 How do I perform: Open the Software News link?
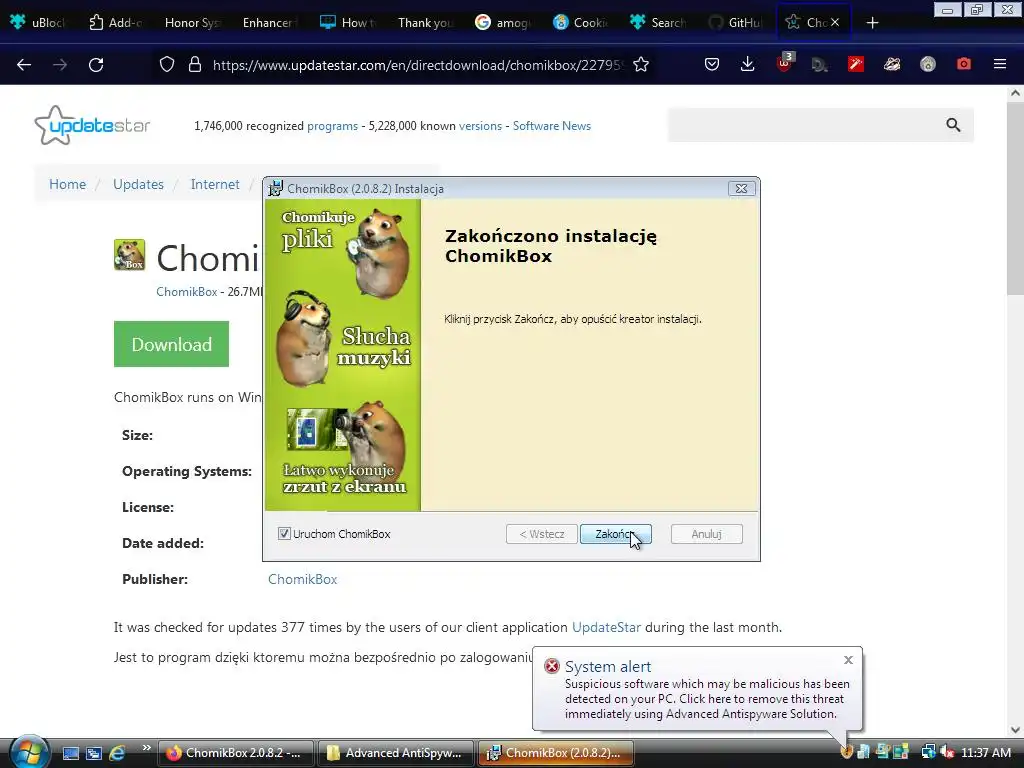pyautogui.click(x=552, y=125)
